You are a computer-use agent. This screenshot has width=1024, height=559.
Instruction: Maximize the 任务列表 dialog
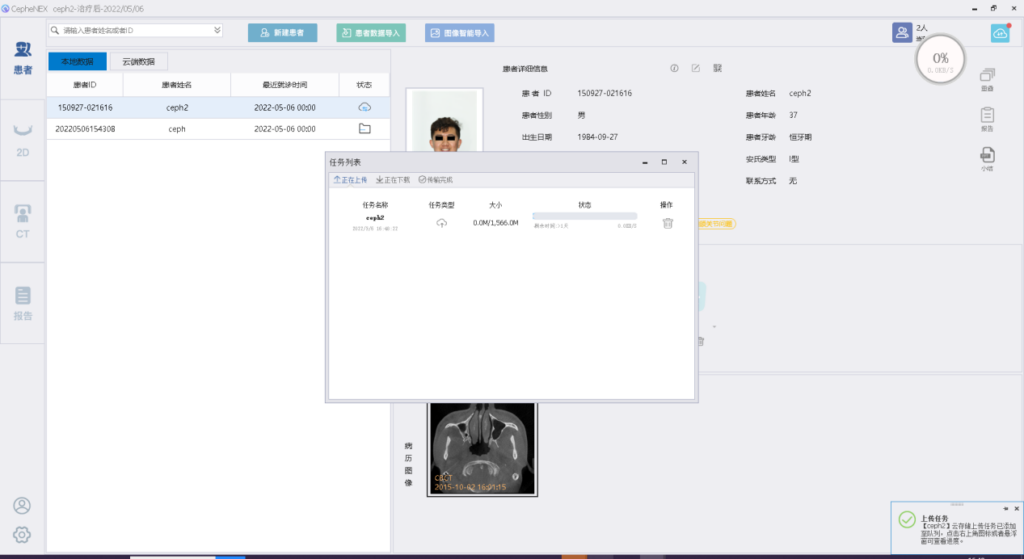[x=664, y=162]
